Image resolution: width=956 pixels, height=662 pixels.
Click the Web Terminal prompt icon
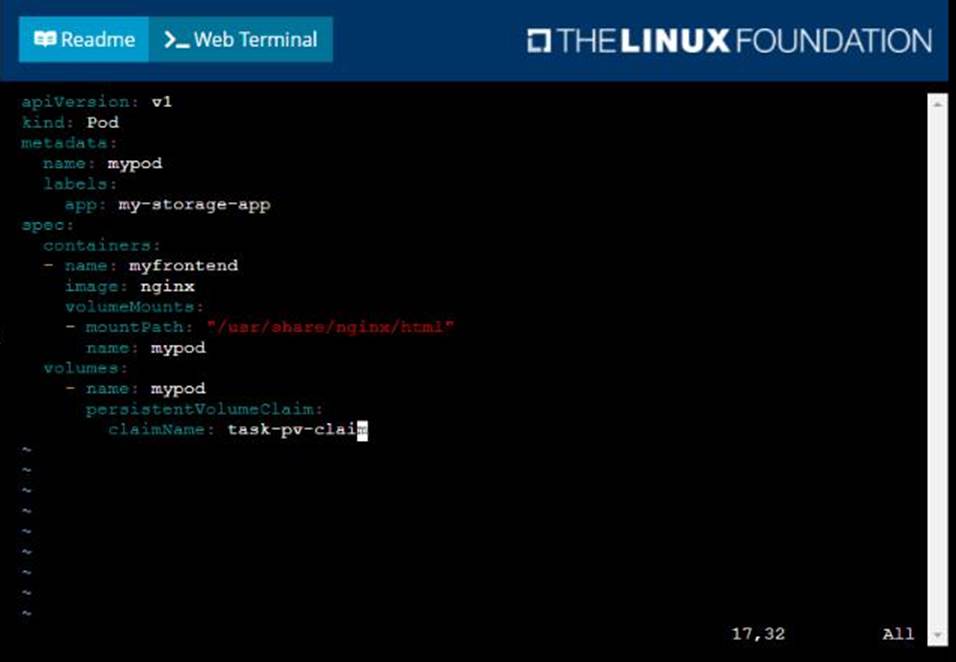pos(176,40)
